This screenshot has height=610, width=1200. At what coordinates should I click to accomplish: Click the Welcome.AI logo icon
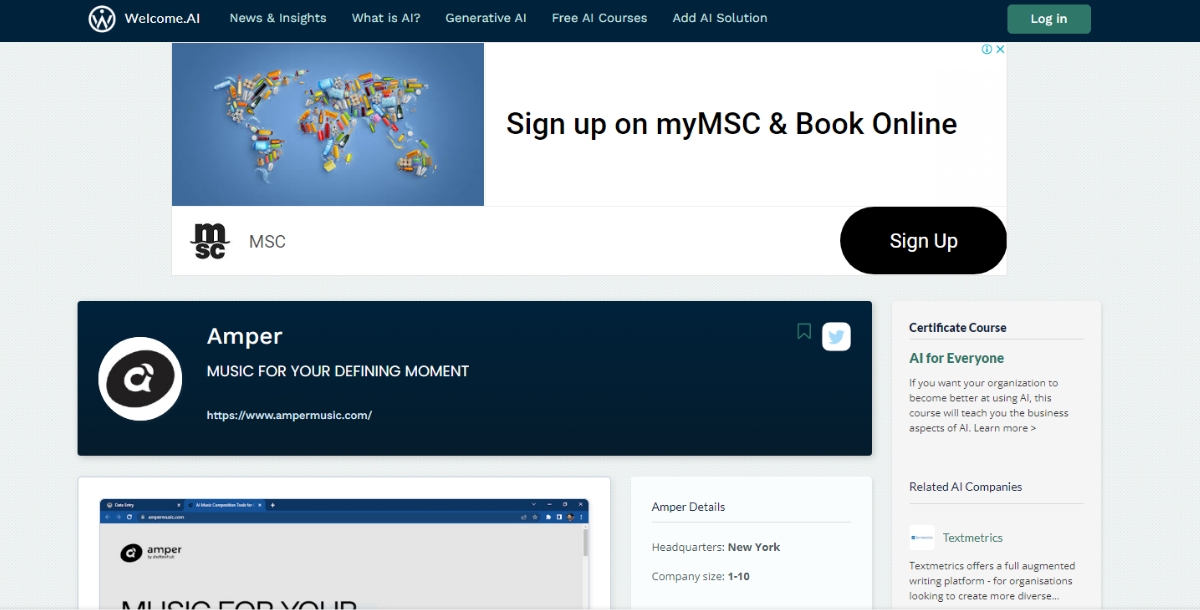[102, 19]
